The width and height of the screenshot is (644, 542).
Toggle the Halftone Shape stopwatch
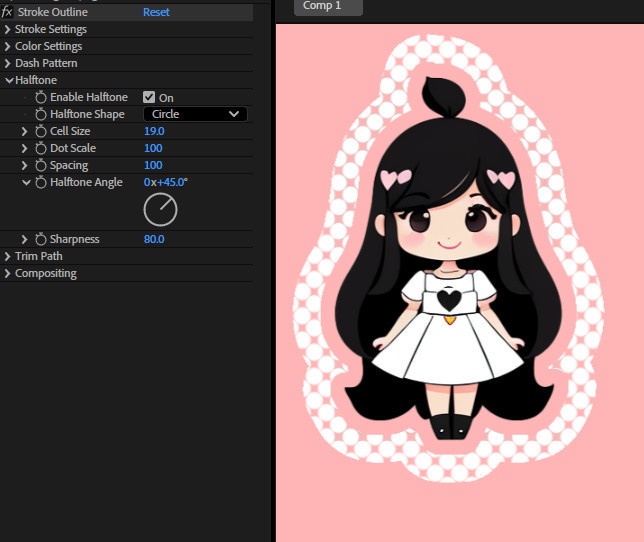tap(41, 114)
